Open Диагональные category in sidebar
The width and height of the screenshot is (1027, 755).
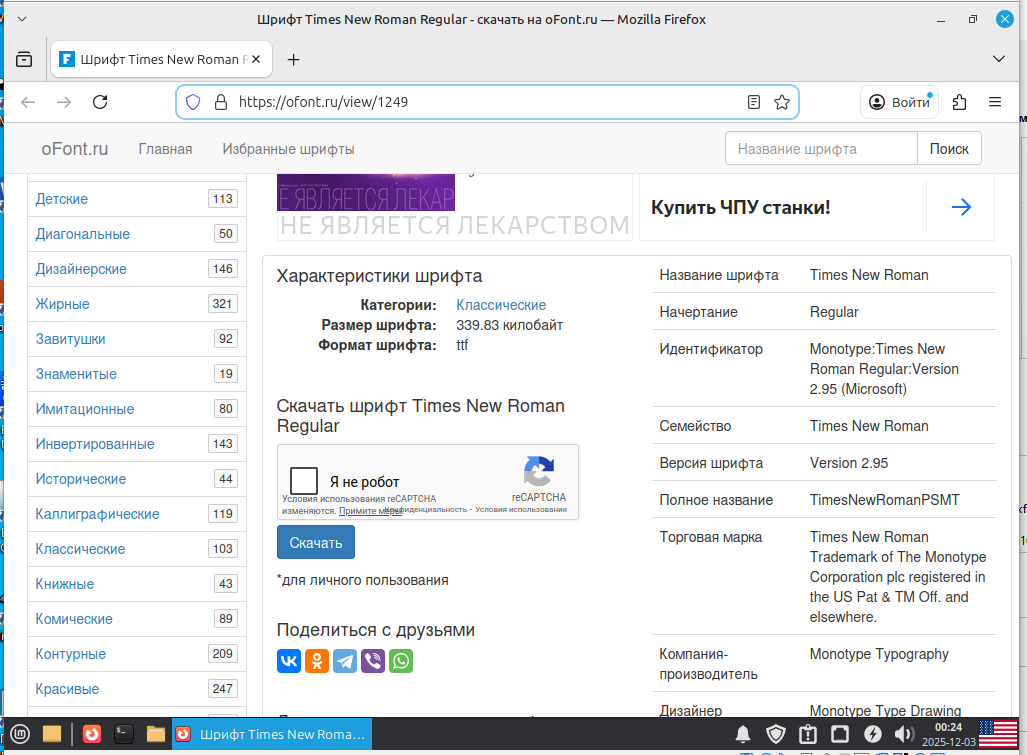click(83, 234)
